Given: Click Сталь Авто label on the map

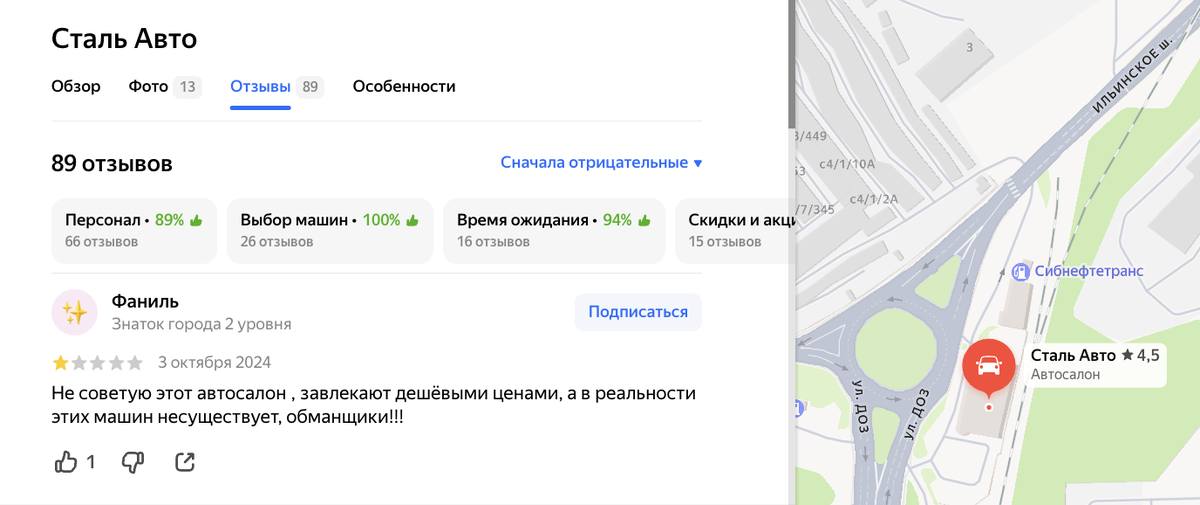Looking at the screenshot, I should pyautogui.click(x=1073, y=355).
